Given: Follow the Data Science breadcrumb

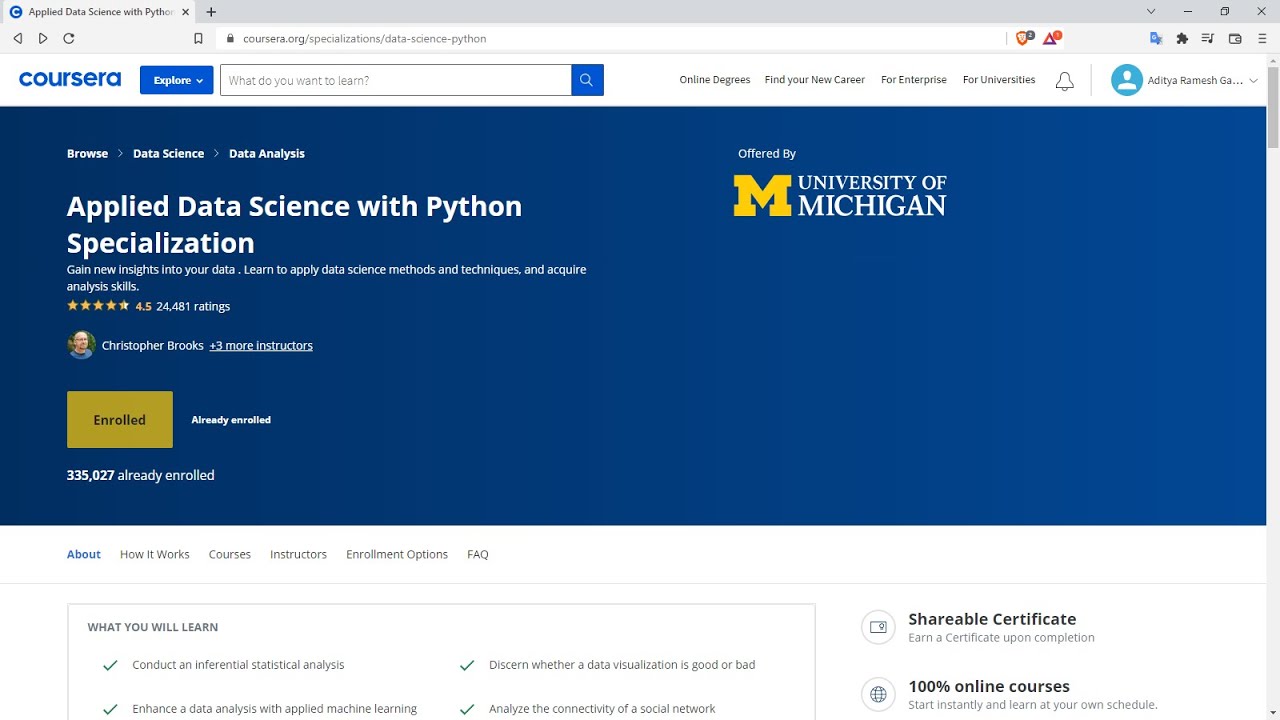Looking at the screenshot, I should 168,153.
